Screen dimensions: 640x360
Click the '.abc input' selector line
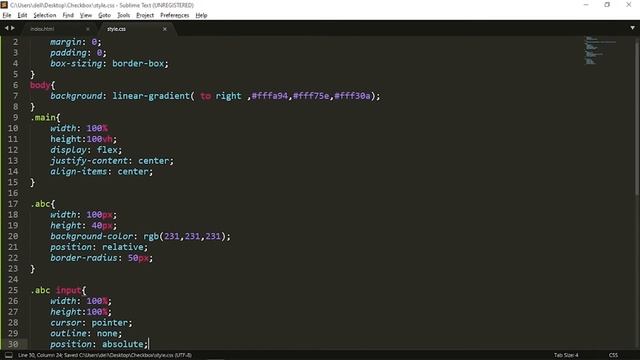pyautogui.click(x=58, y=290)
